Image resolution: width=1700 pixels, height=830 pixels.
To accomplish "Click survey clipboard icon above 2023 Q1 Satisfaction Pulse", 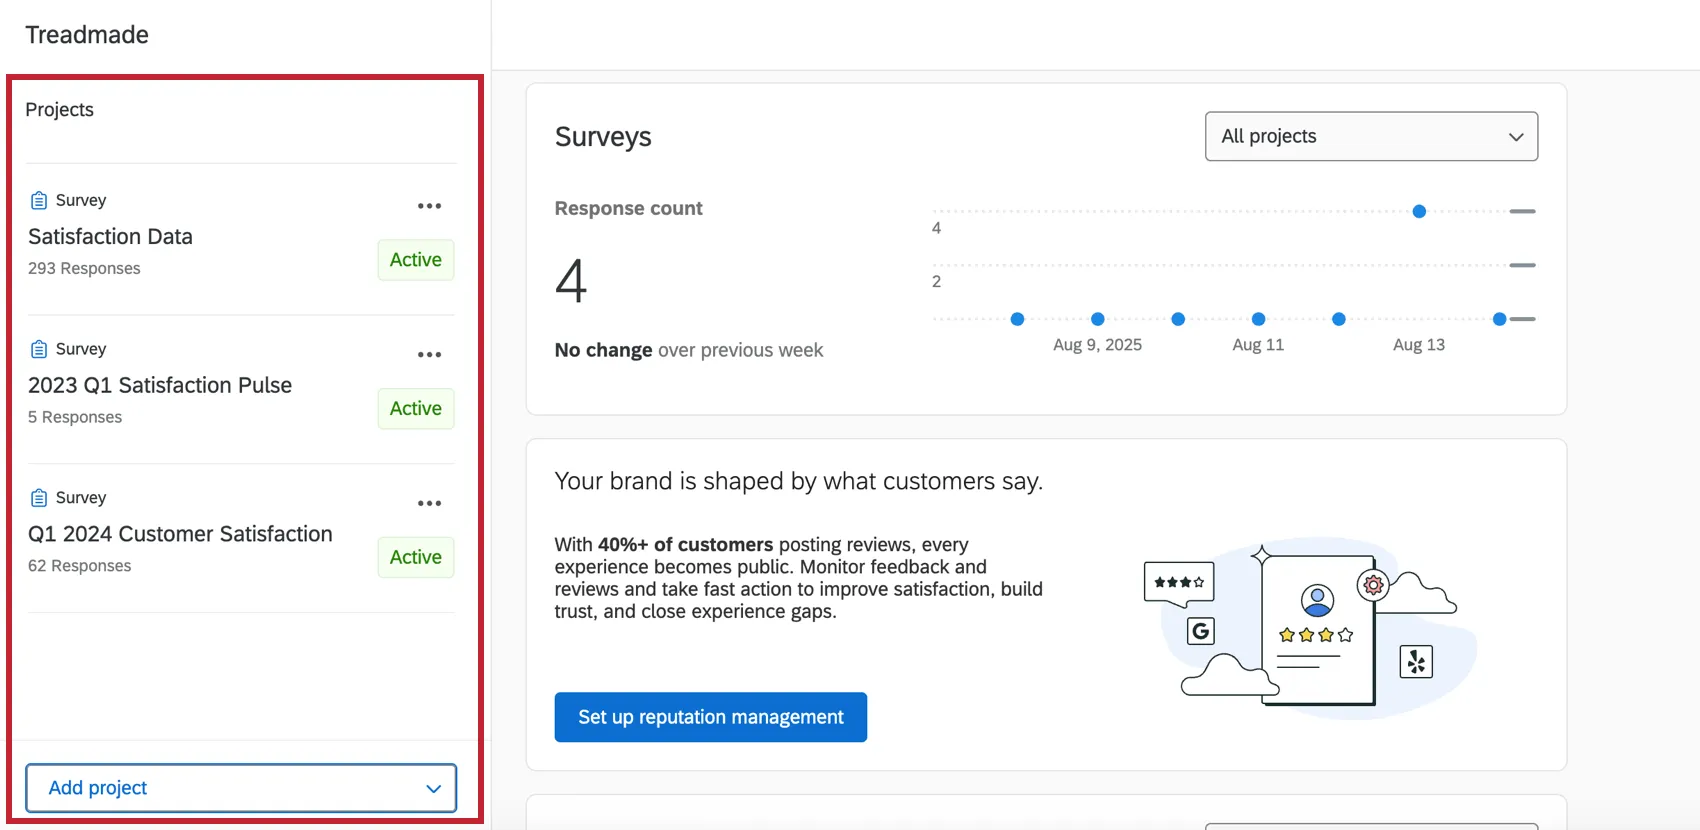I will (39, 349).
